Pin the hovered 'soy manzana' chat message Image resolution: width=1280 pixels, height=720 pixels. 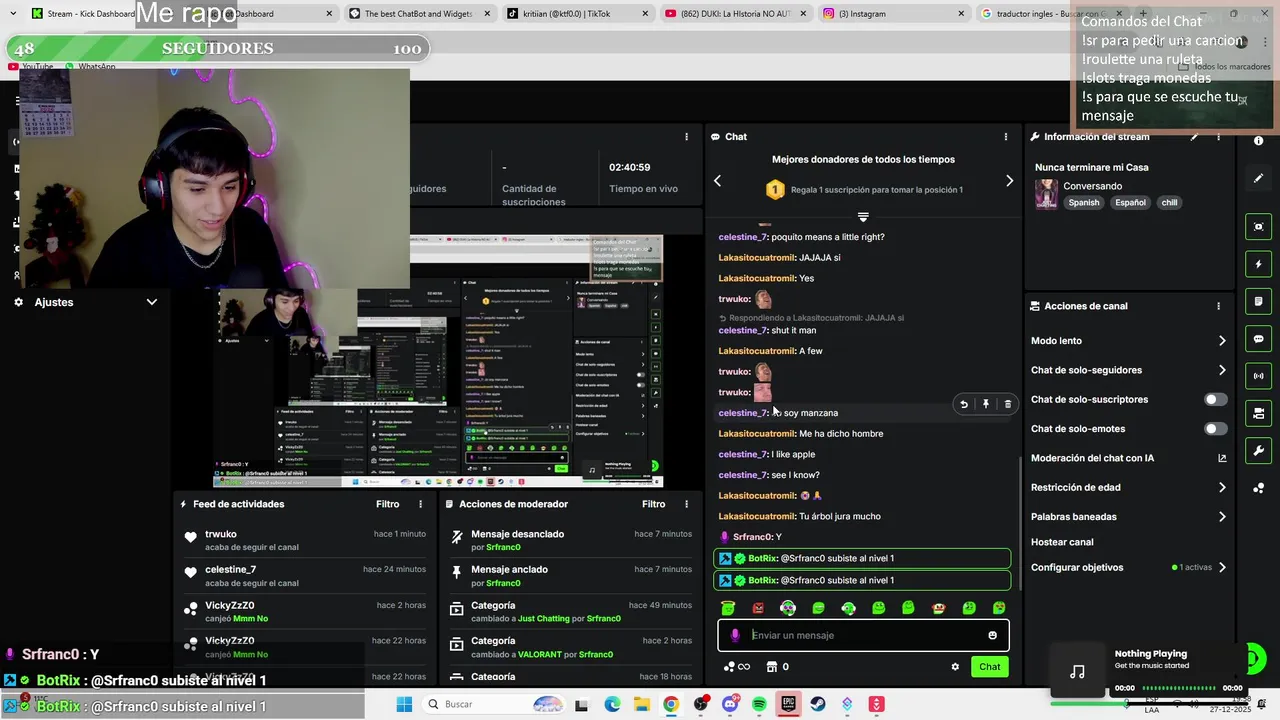tap(986, 404)
